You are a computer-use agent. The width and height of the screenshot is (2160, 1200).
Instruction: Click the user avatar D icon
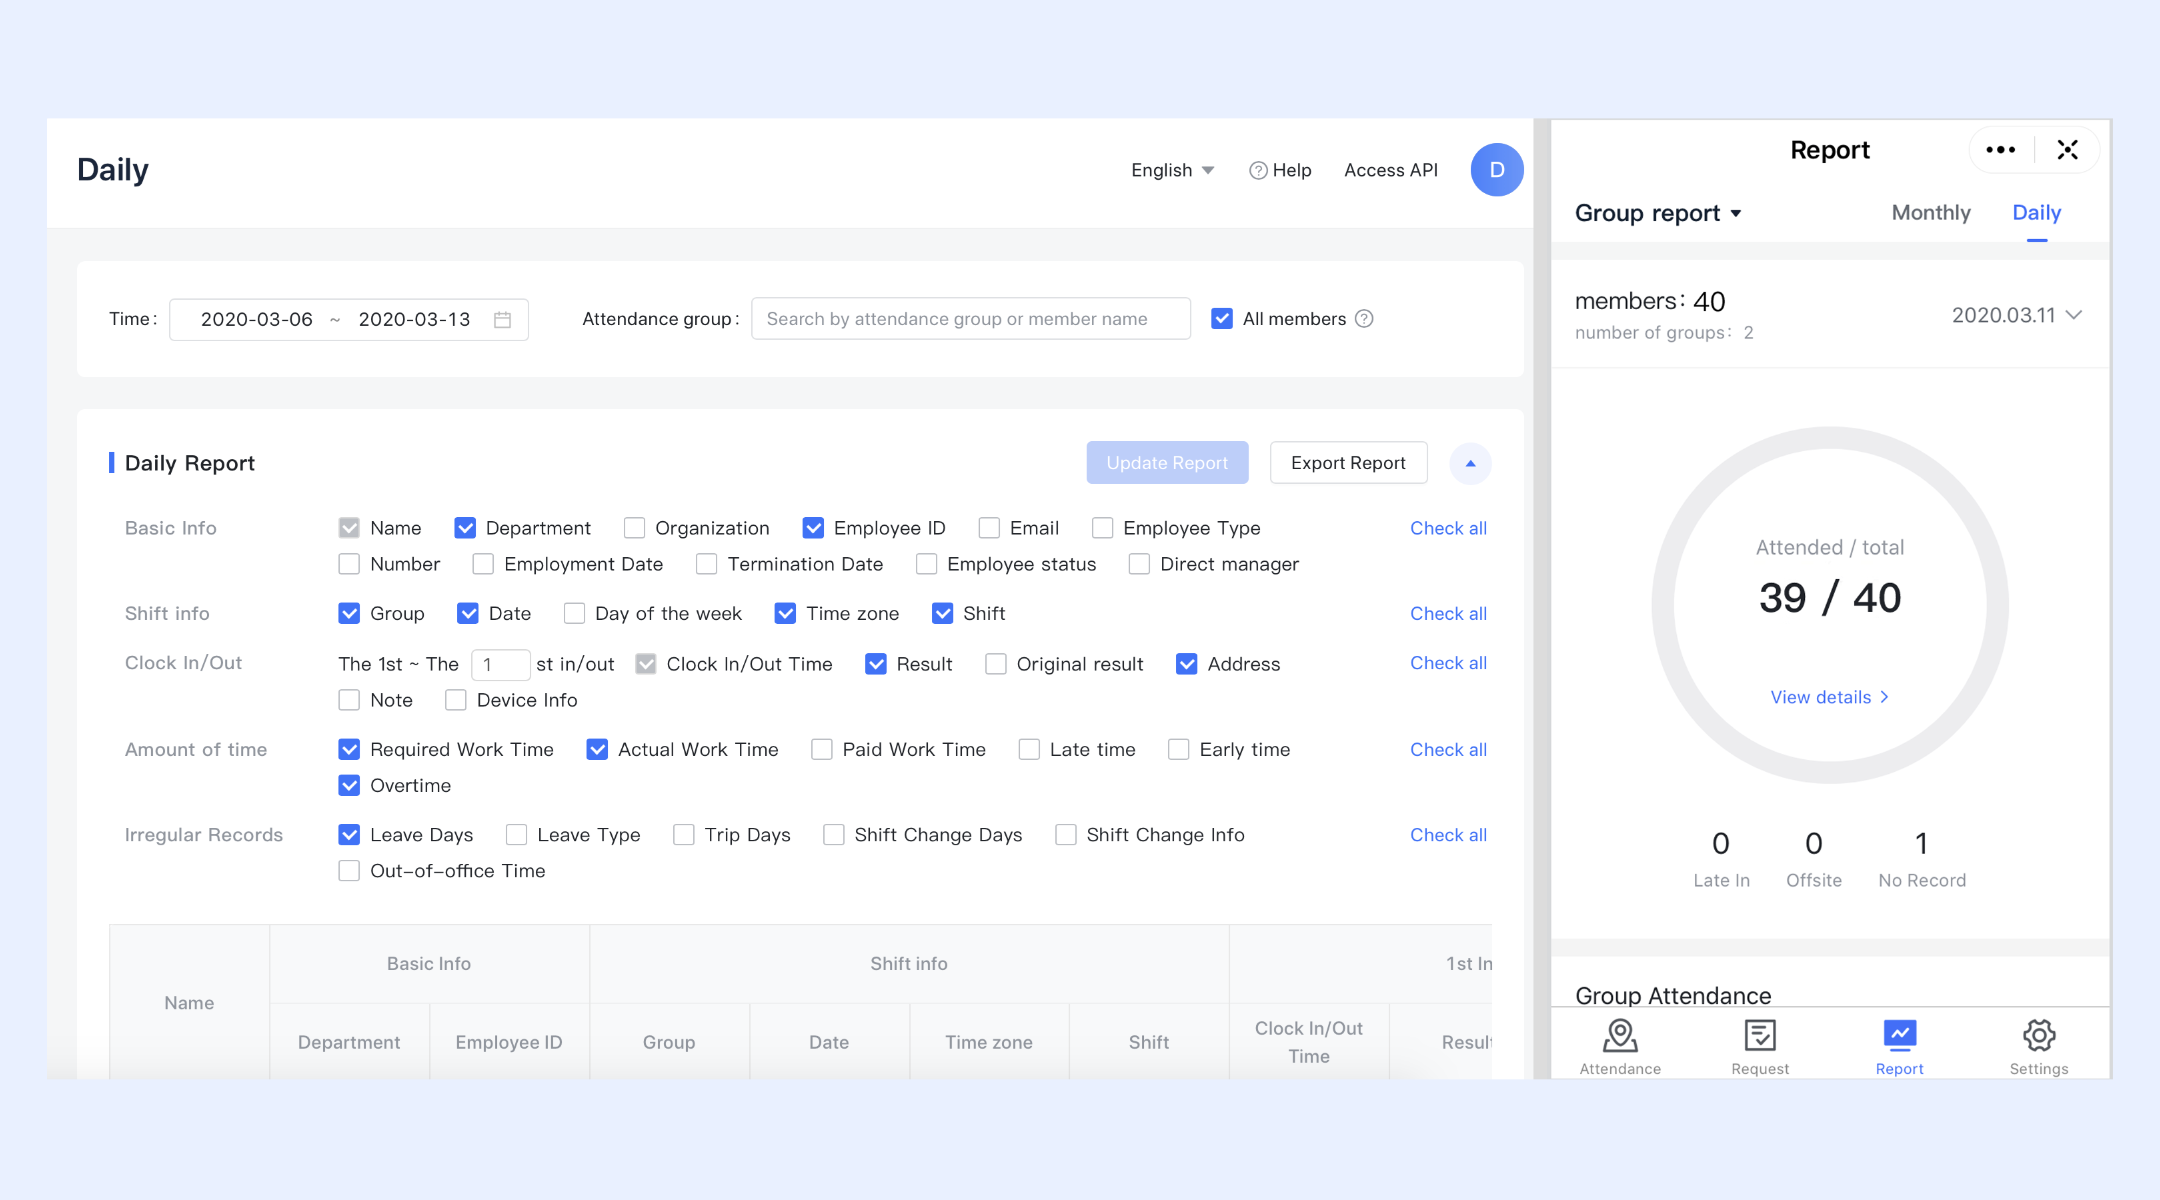[x=1496, y=170]
